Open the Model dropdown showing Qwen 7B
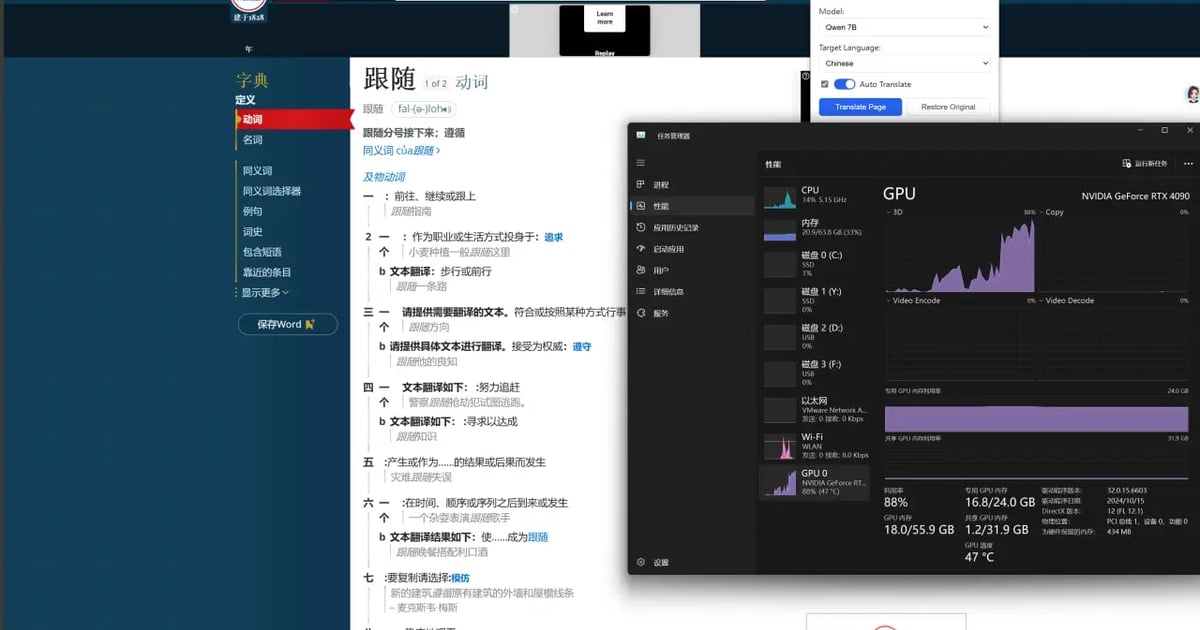Image resolution: width=1200 pixels, height=630 pixels. pos(904,27)
